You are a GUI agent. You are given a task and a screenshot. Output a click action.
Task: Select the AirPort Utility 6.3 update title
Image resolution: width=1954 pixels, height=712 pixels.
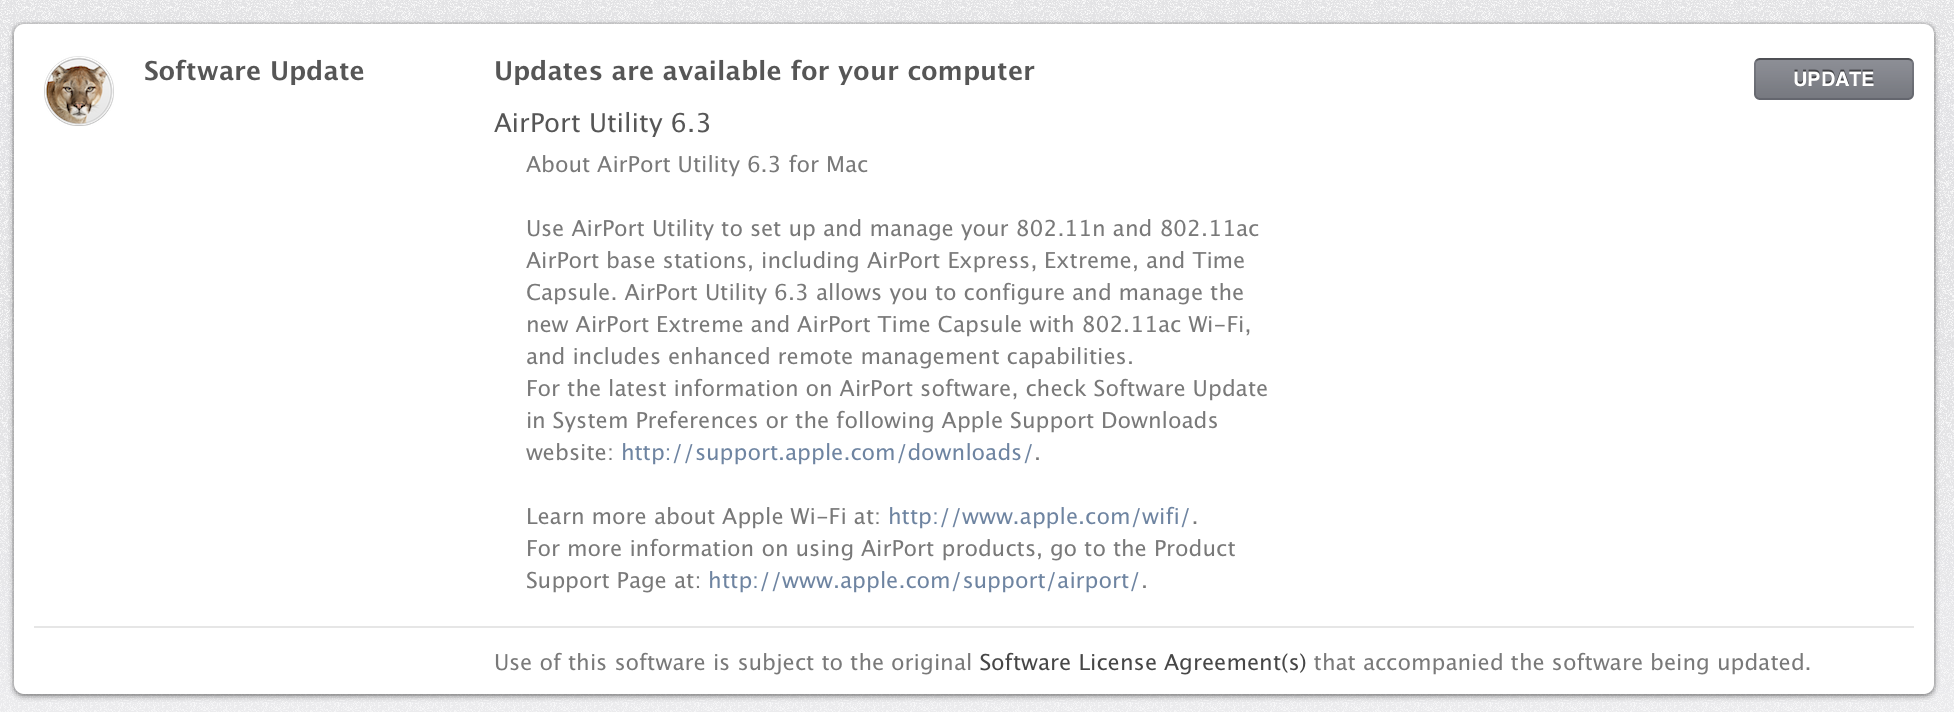[602, 123]
